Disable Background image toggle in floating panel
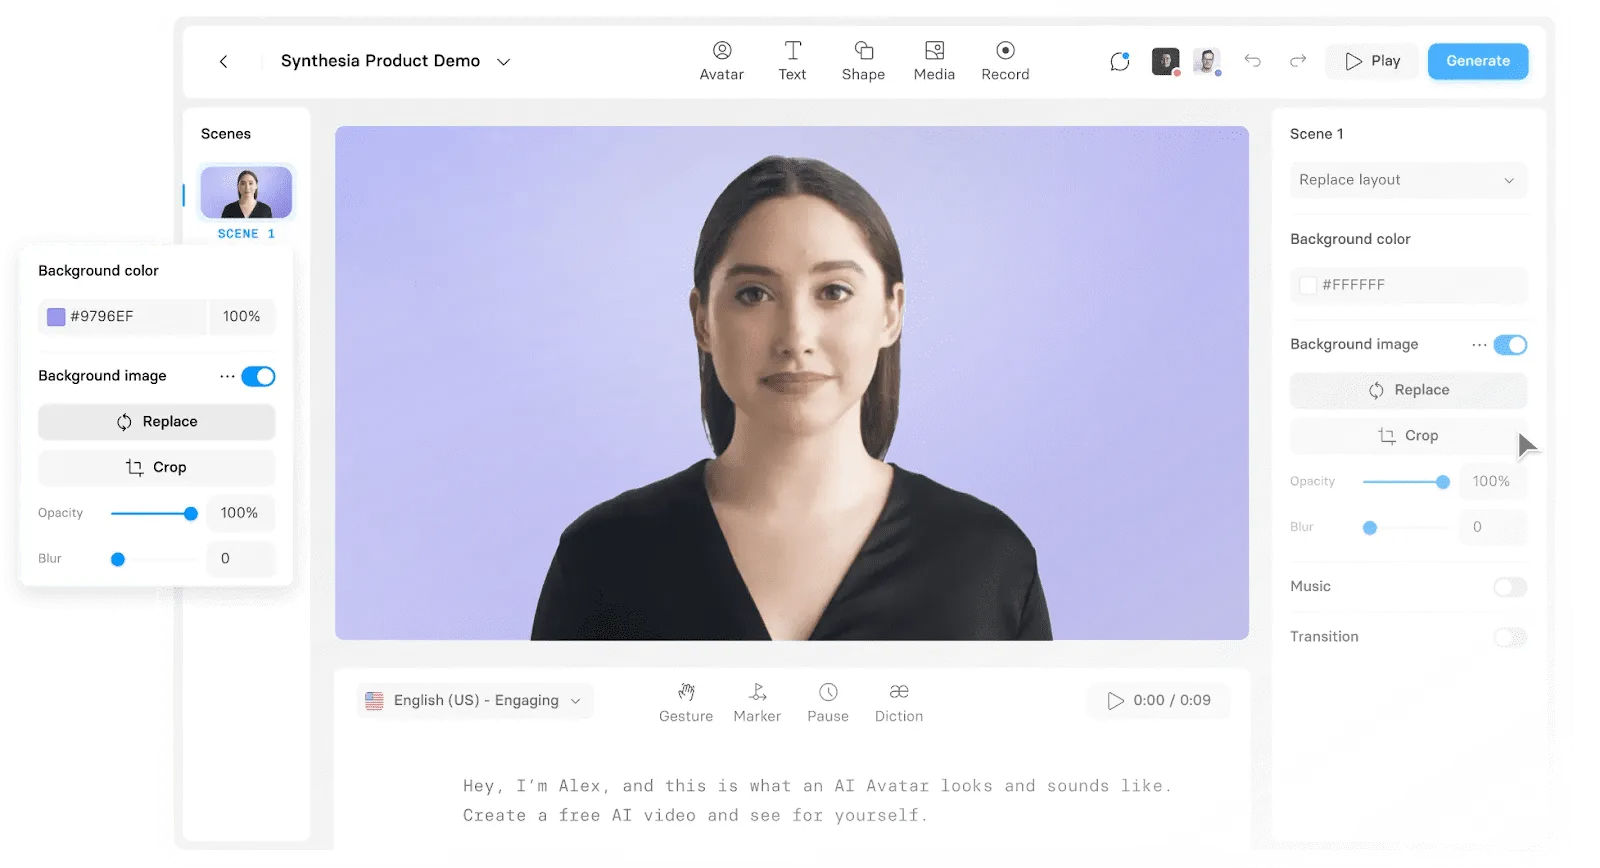The height and width of the screenshot is (868, 1600). pos(258,377)
